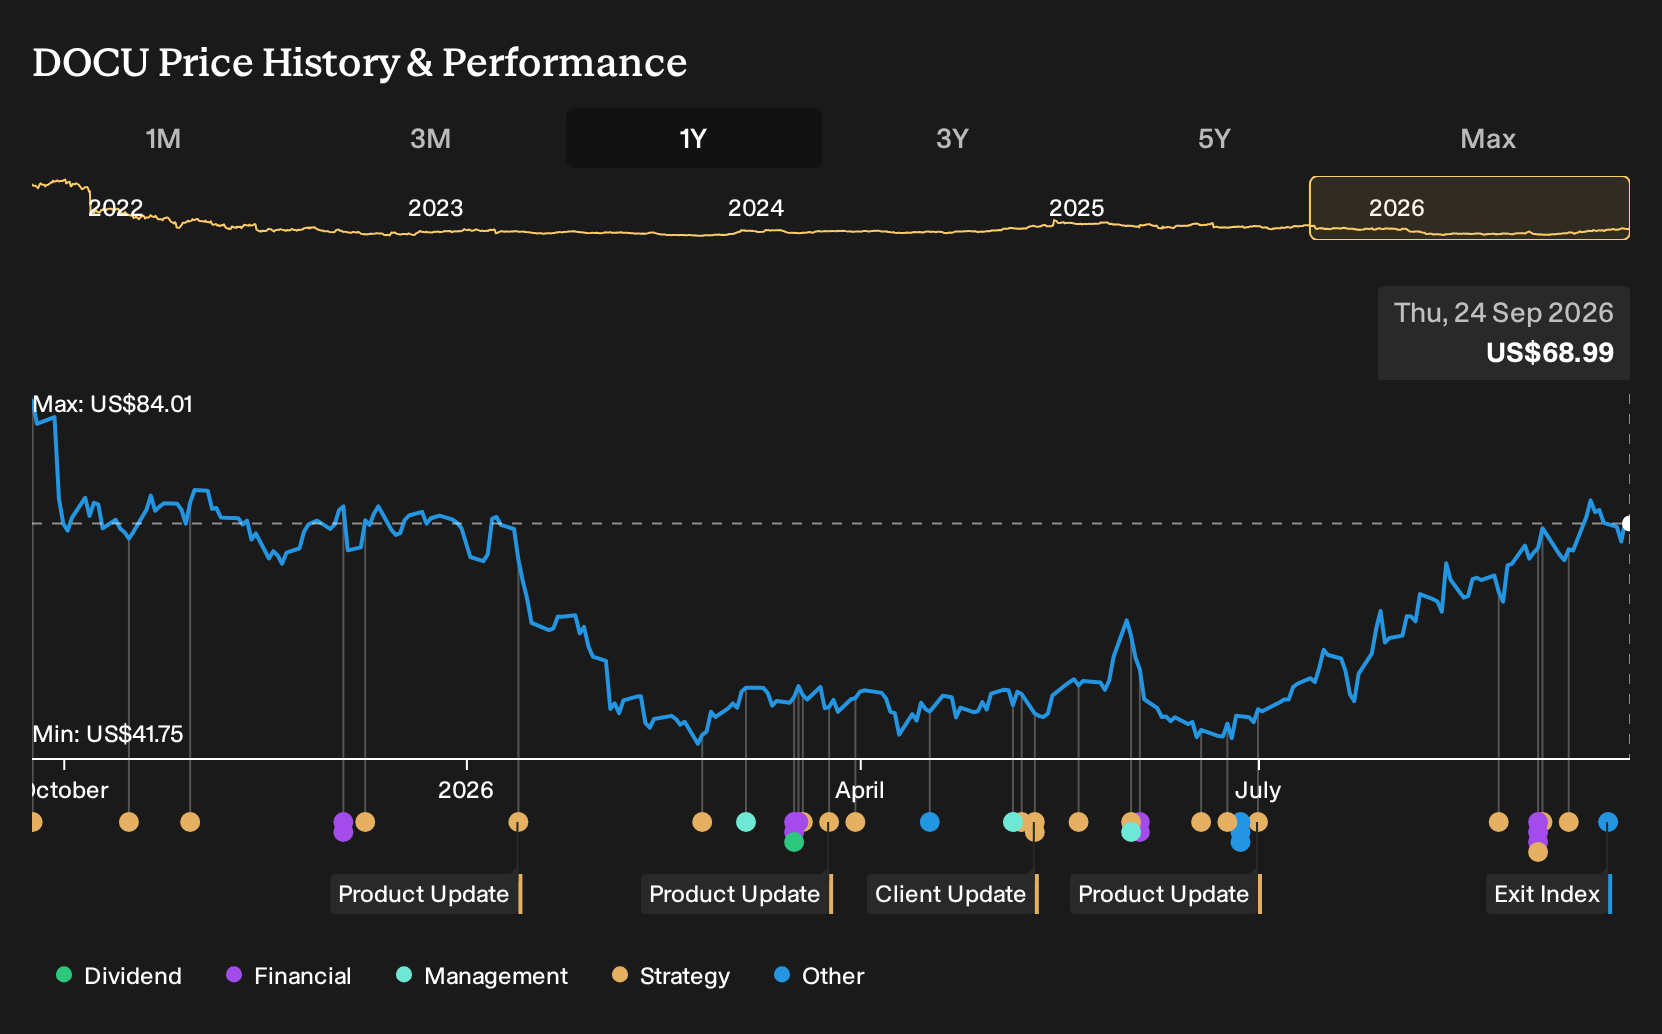
Task: Click the Strategy marker above first Product Update
Action: point(518,822)
